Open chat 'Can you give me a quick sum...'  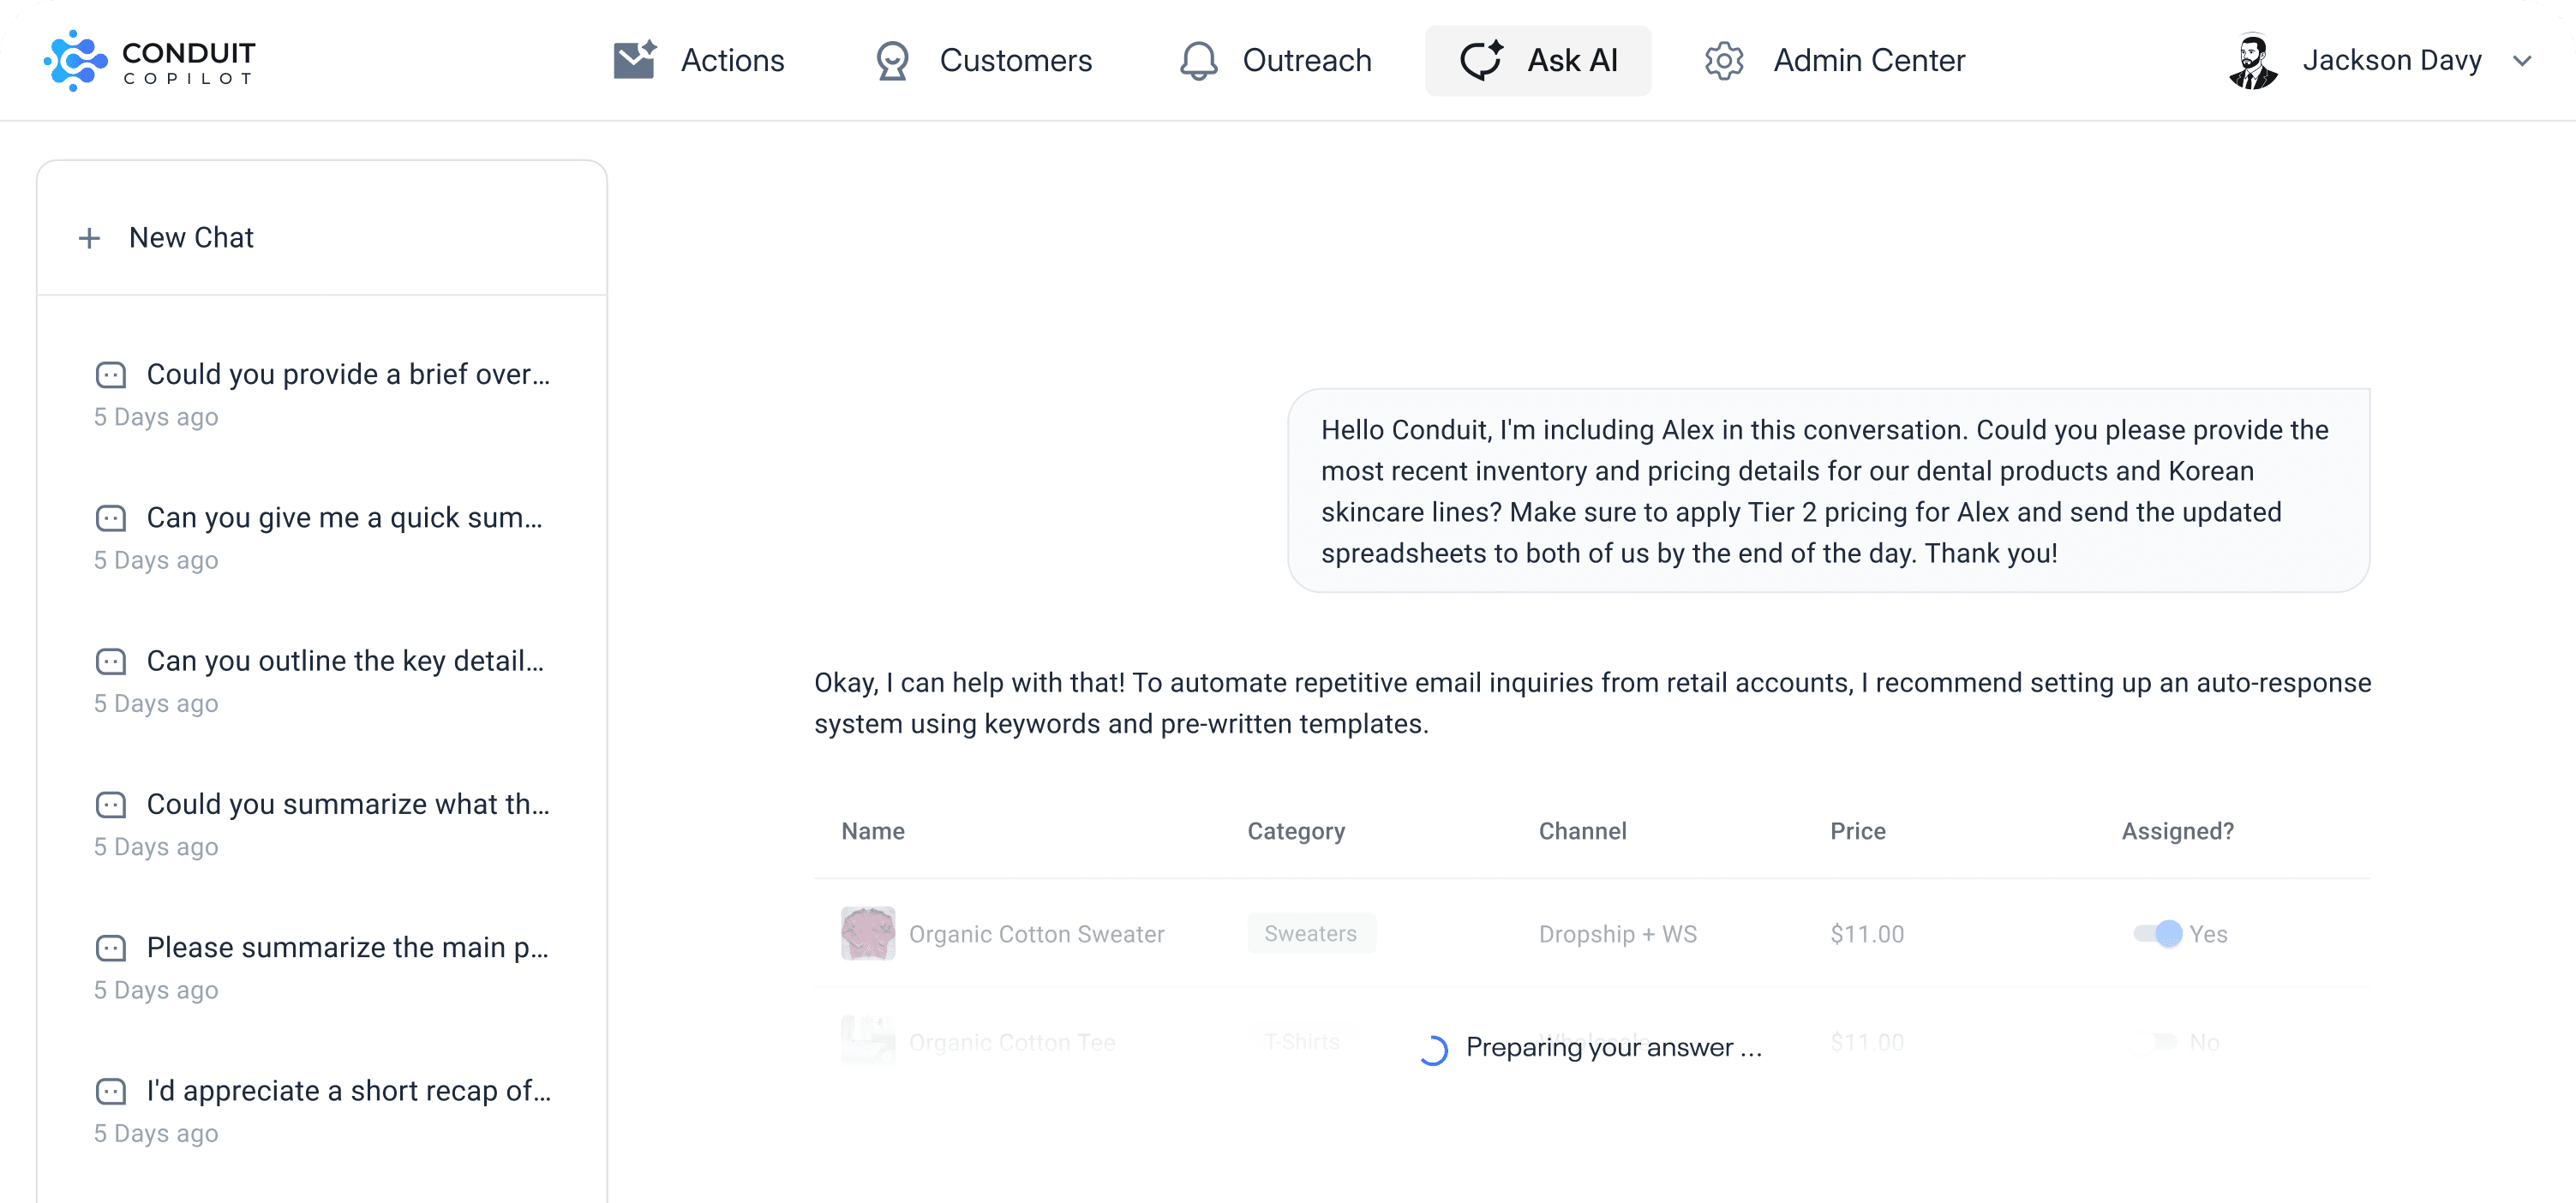344,518
